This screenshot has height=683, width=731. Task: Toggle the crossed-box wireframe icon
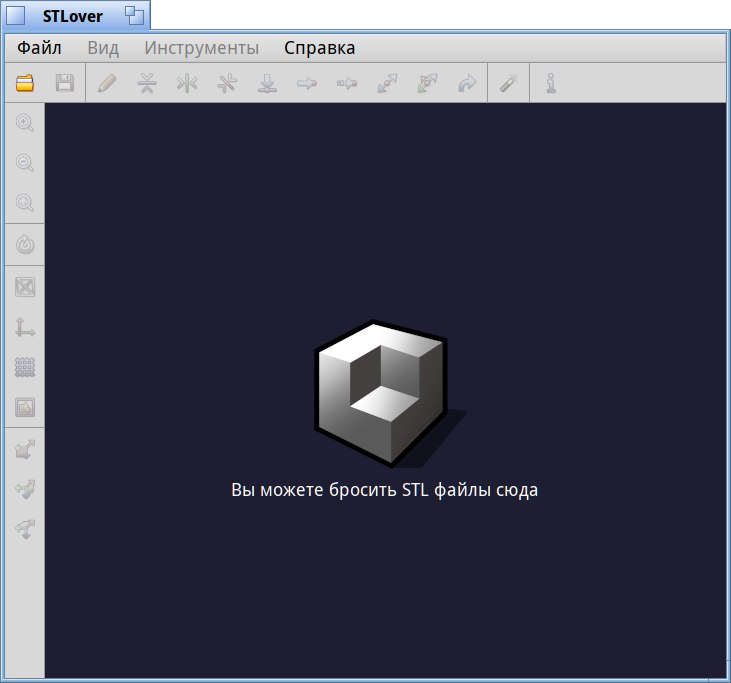click(x=25, y=287)
